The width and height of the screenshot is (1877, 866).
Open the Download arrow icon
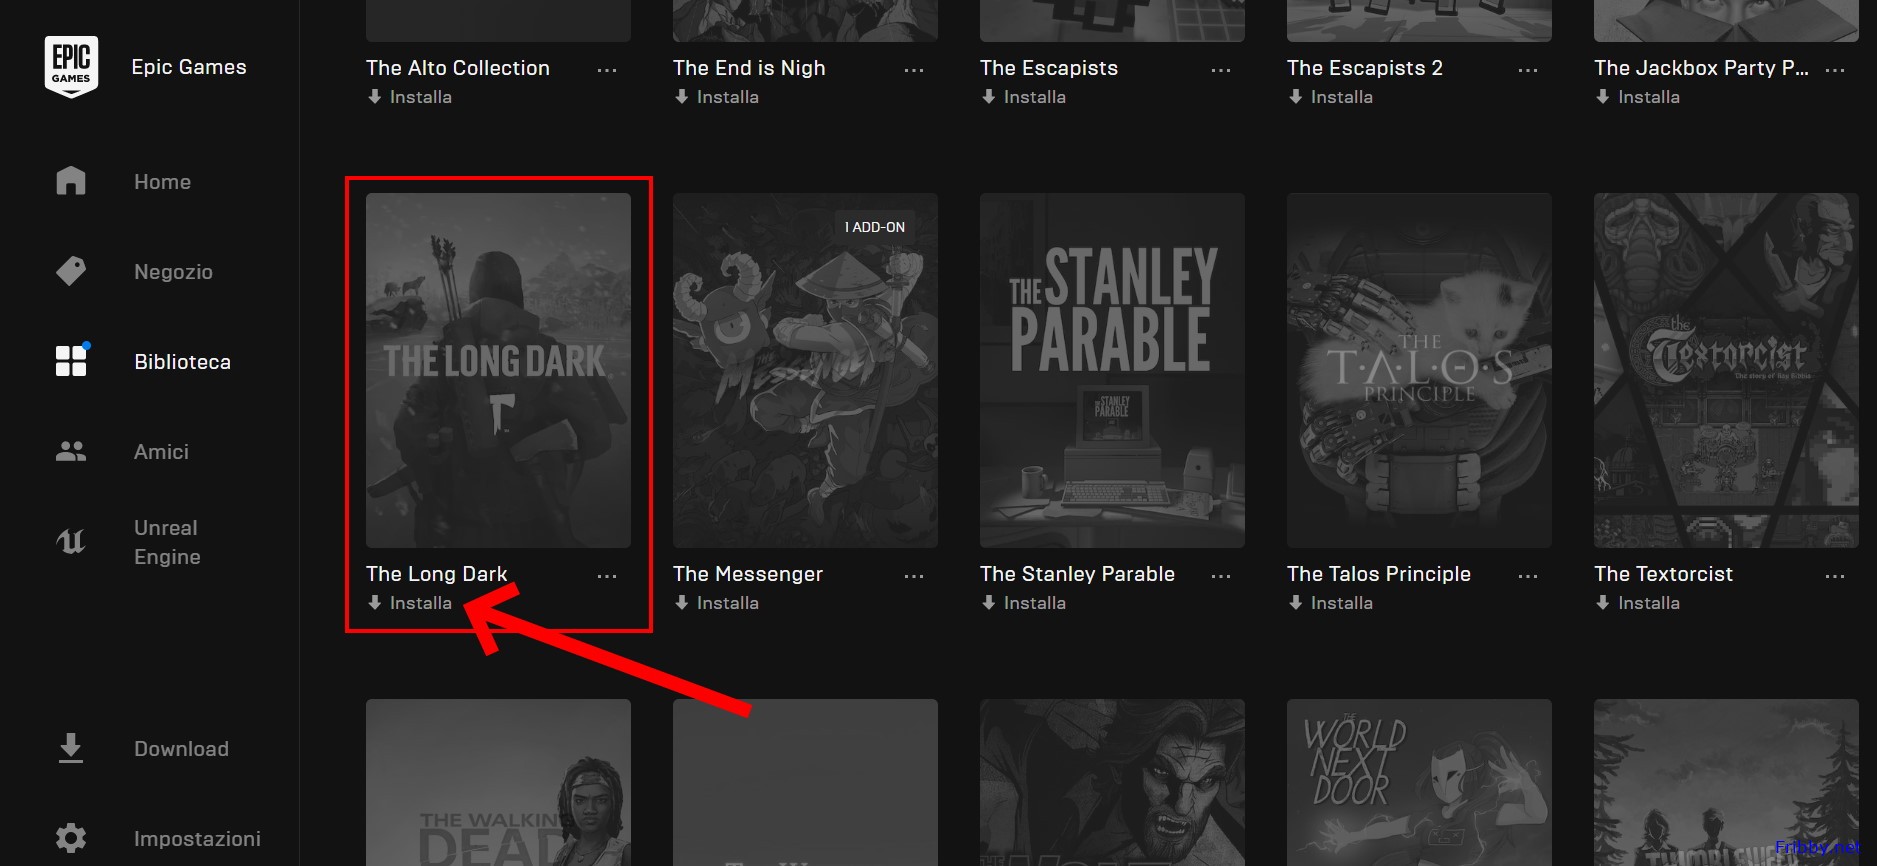[71, 748]
